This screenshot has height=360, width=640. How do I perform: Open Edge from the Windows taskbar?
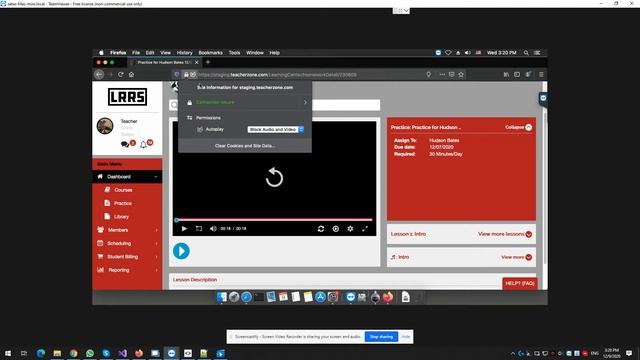coord(41,353)
